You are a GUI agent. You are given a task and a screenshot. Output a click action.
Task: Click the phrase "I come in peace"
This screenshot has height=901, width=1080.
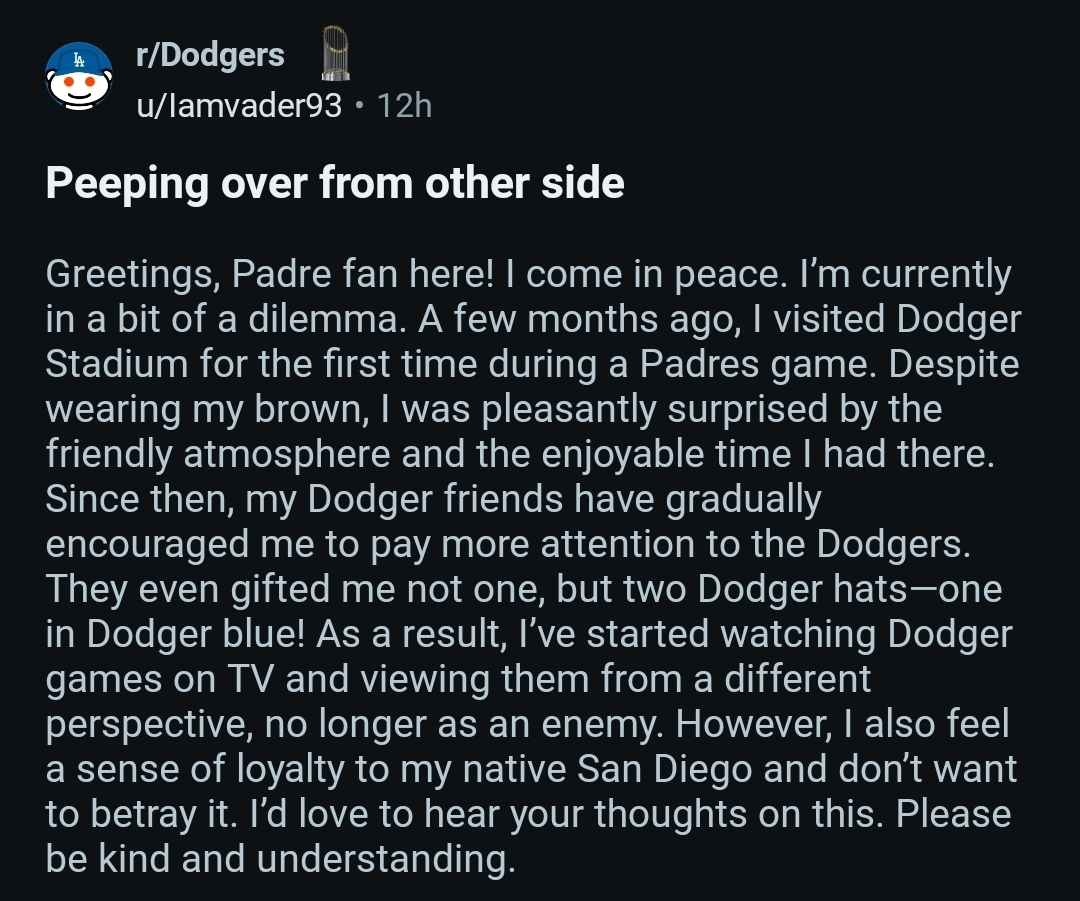point(645,275)
